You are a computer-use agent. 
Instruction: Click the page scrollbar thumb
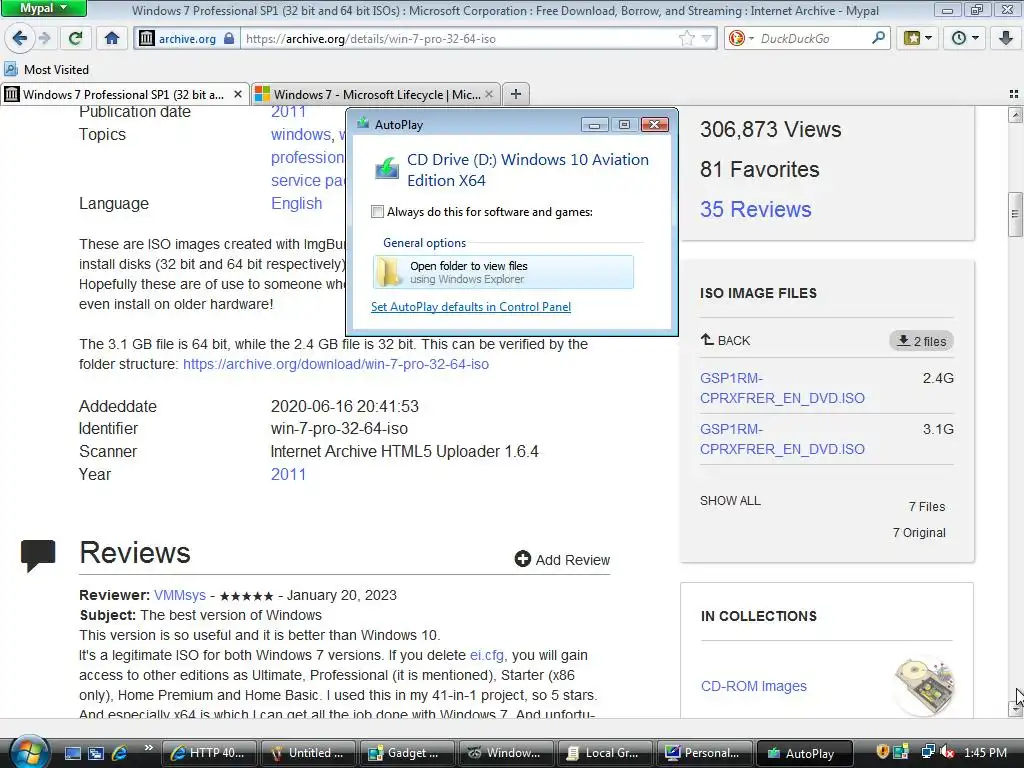[1015, 214]
